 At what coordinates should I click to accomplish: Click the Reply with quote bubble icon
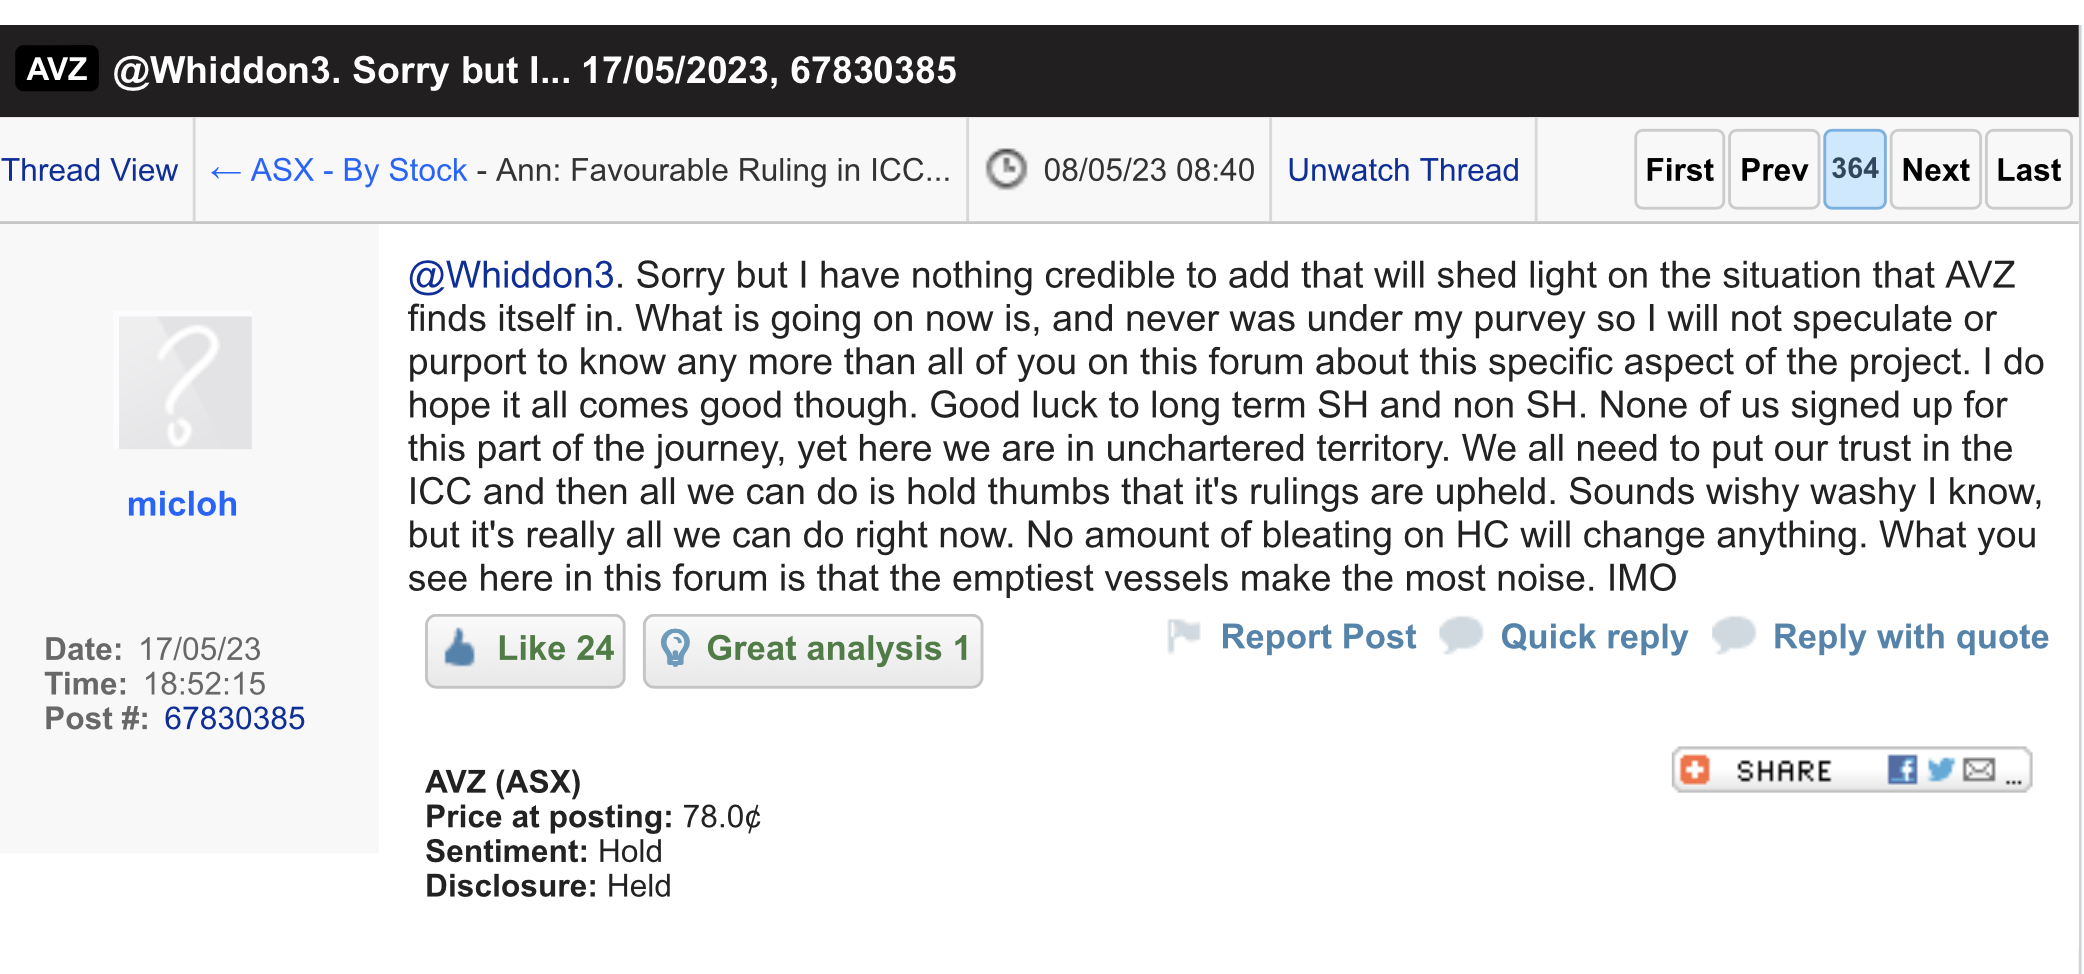1734,635
